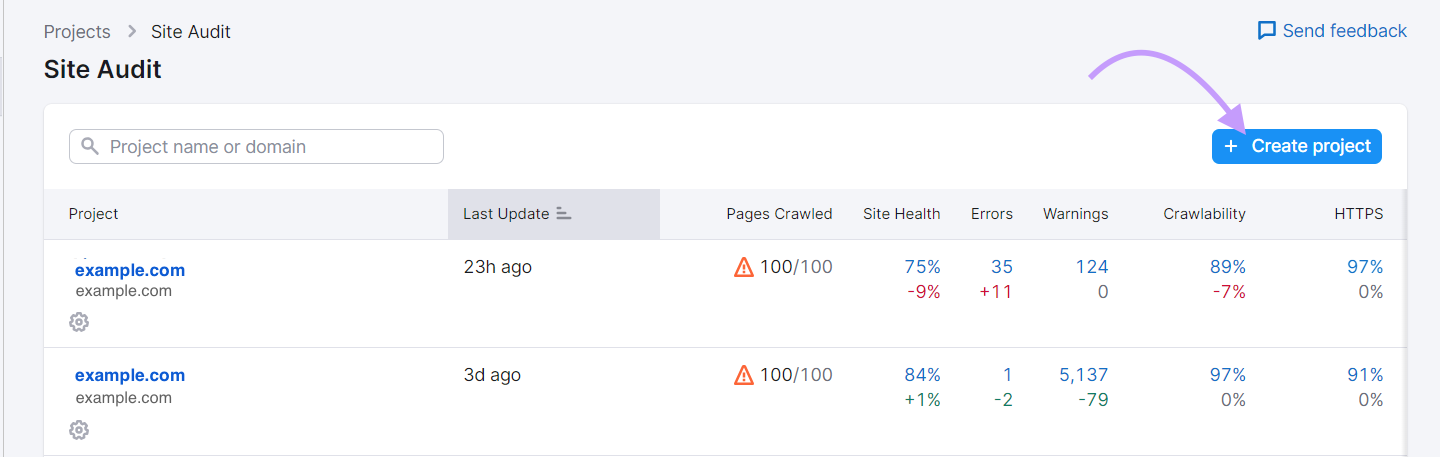
Task: Click the Site Health column header
Action: pos(901,213)
